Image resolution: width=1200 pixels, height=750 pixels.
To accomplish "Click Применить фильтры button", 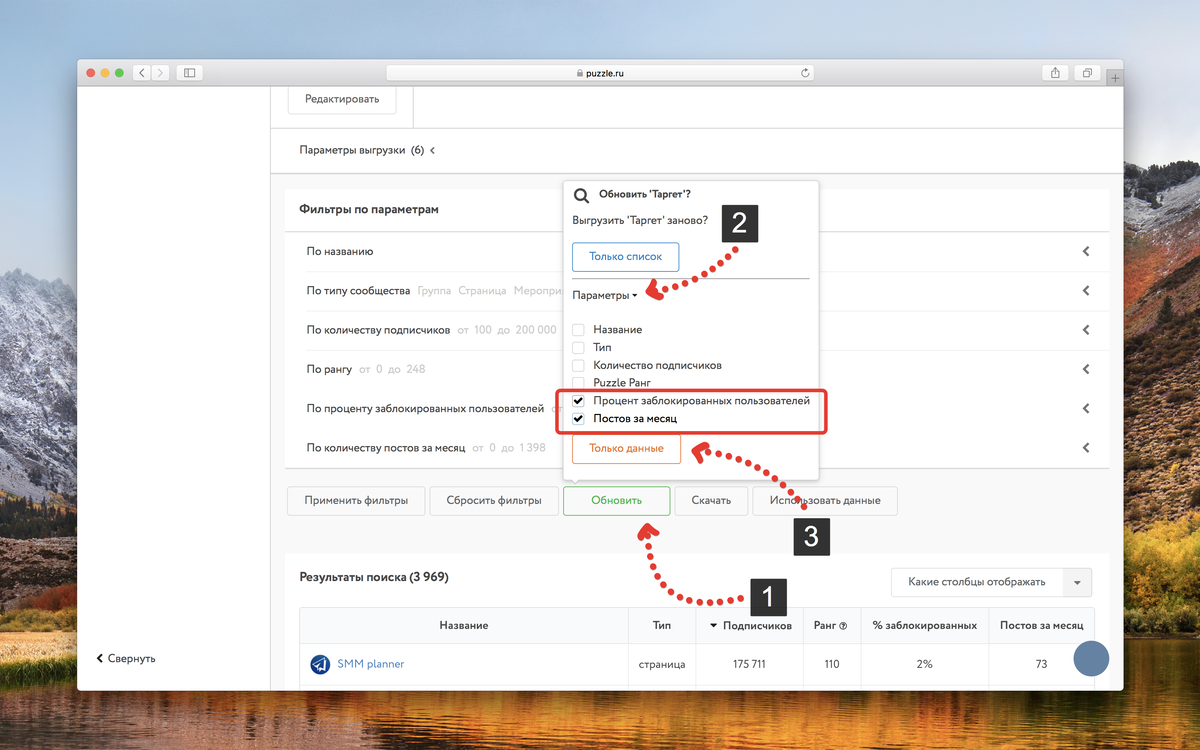I will (x=356, y=501).
